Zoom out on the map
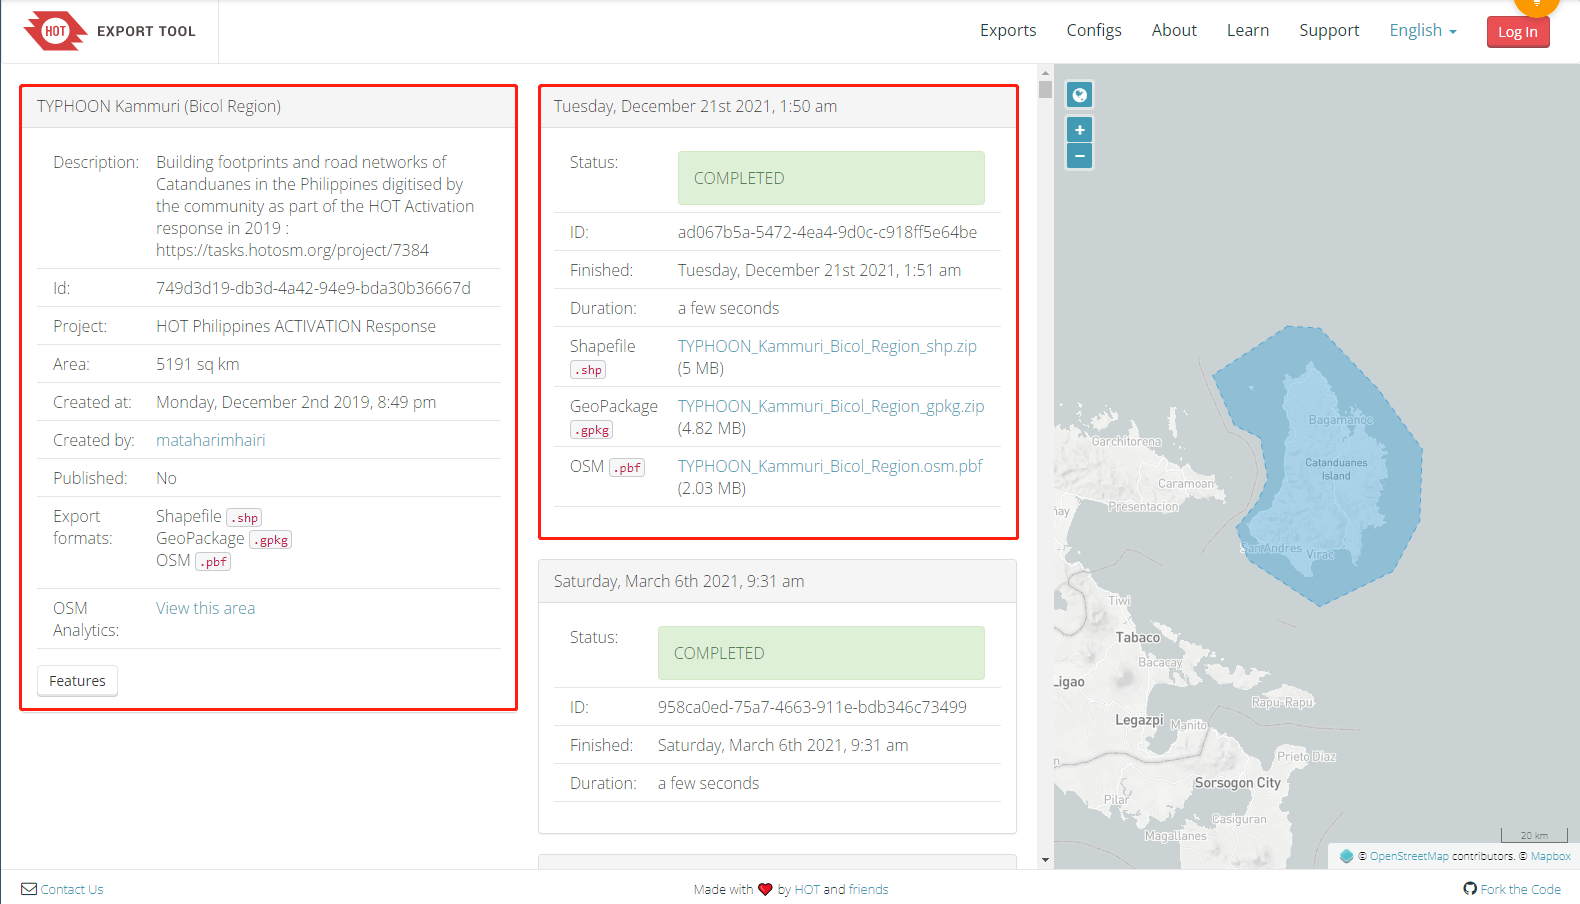Viewport: 1580px width, 904px height. (1079, 156)
